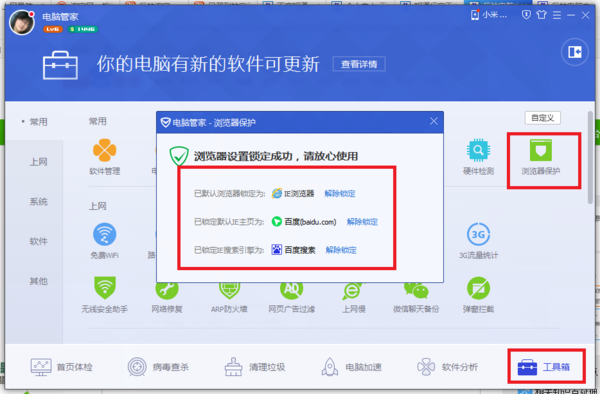Image resolution: width=600 pixels, height=394 pixels.
Task: Select 系统 category in left sidebar
Action: point(38,202)
